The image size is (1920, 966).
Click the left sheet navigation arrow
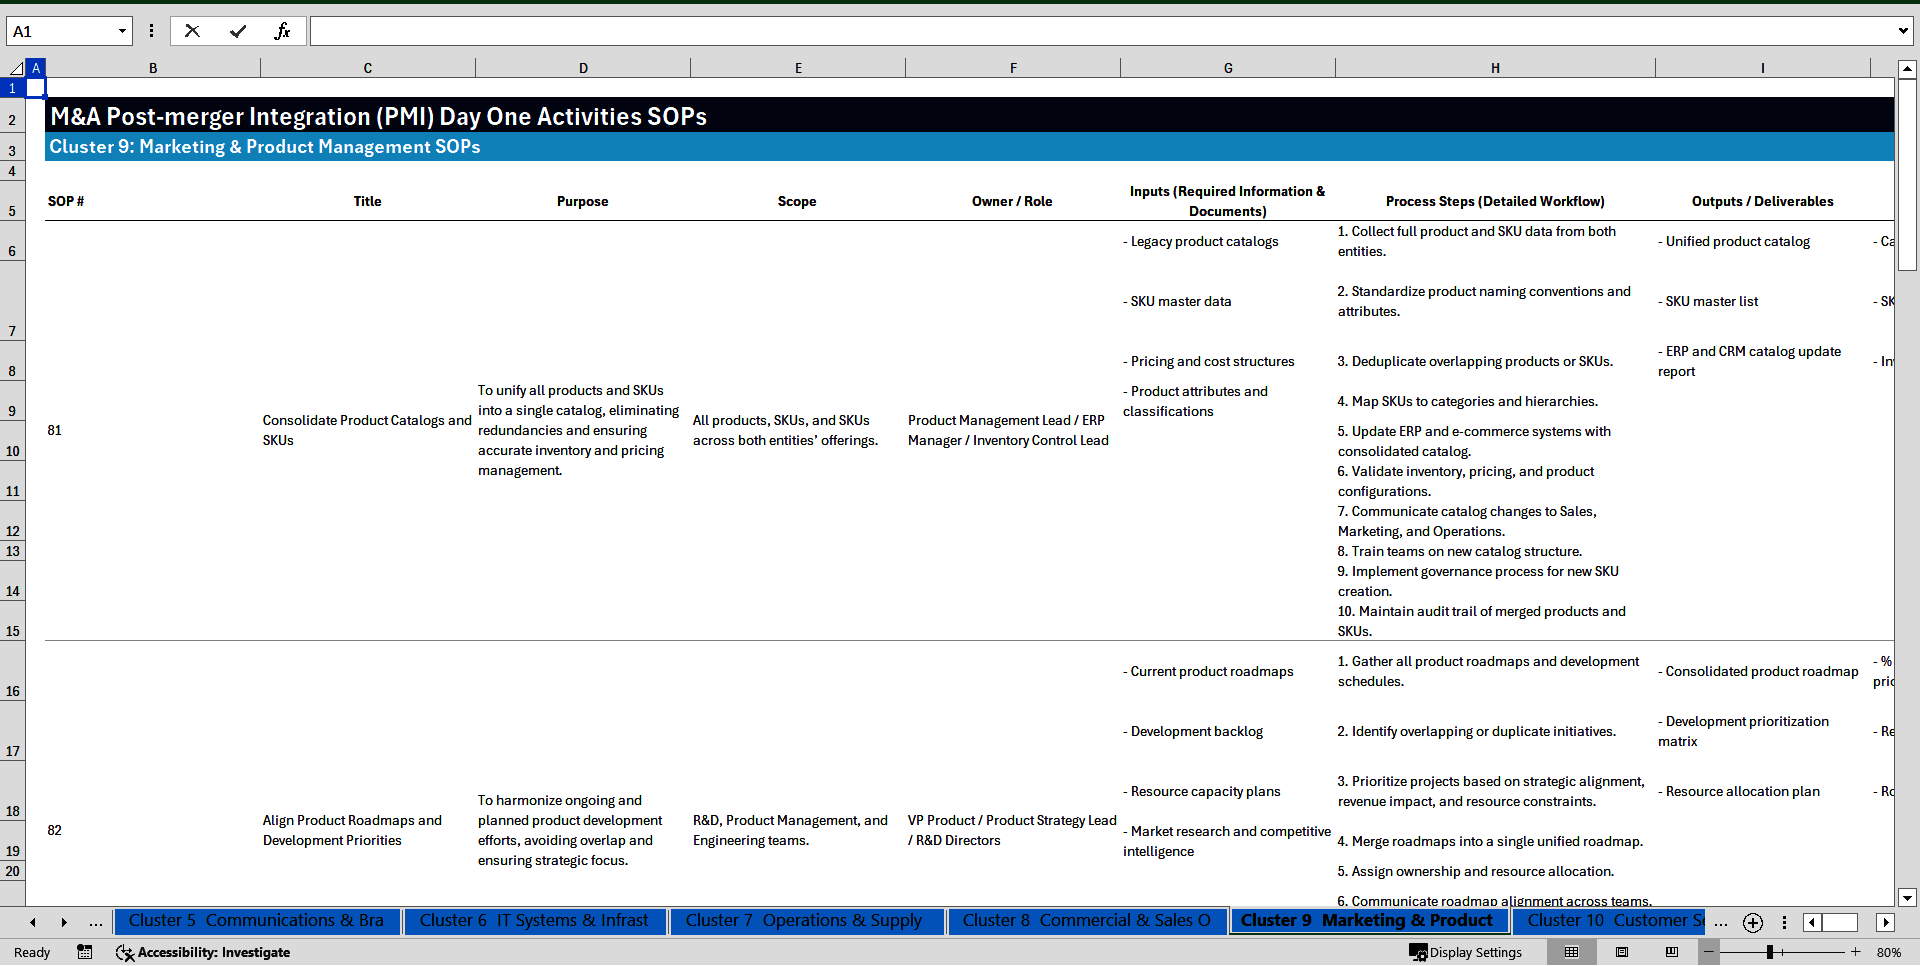coord(33,922)
